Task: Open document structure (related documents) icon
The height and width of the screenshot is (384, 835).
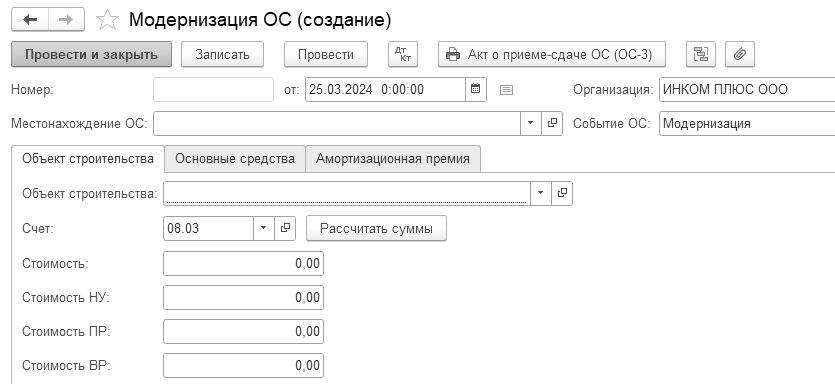Action: [x=701, y=54]
